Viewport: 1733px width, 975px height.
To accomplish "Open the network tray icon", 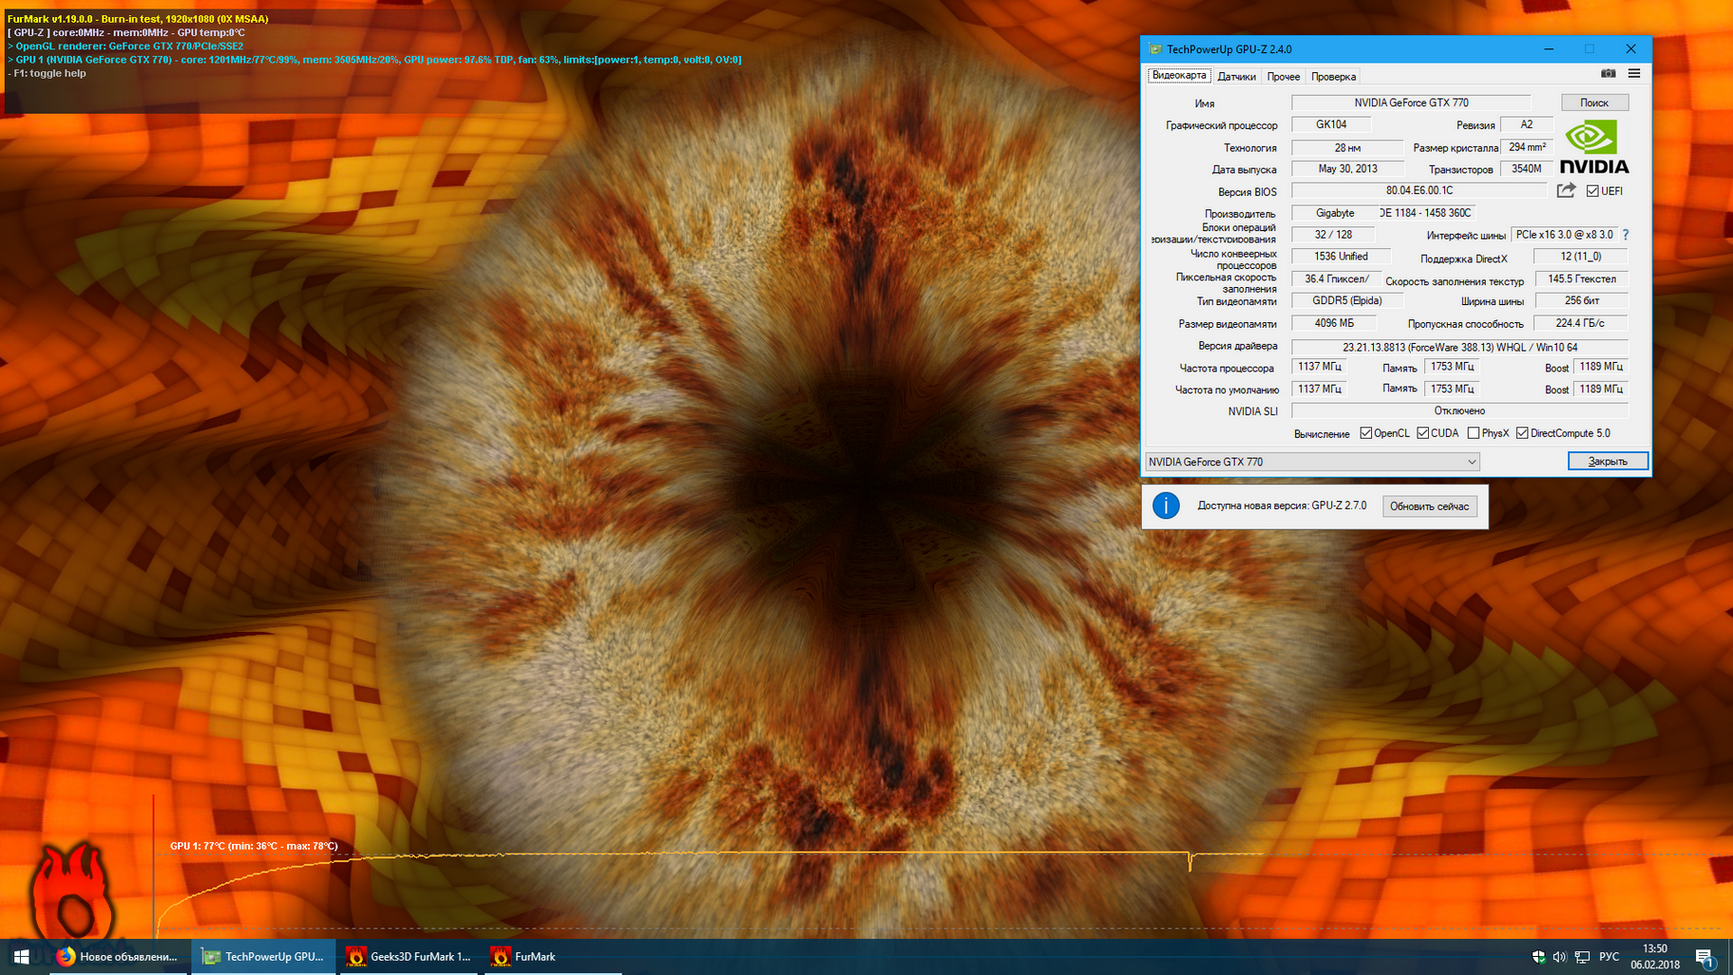I will coord(1582,957).
